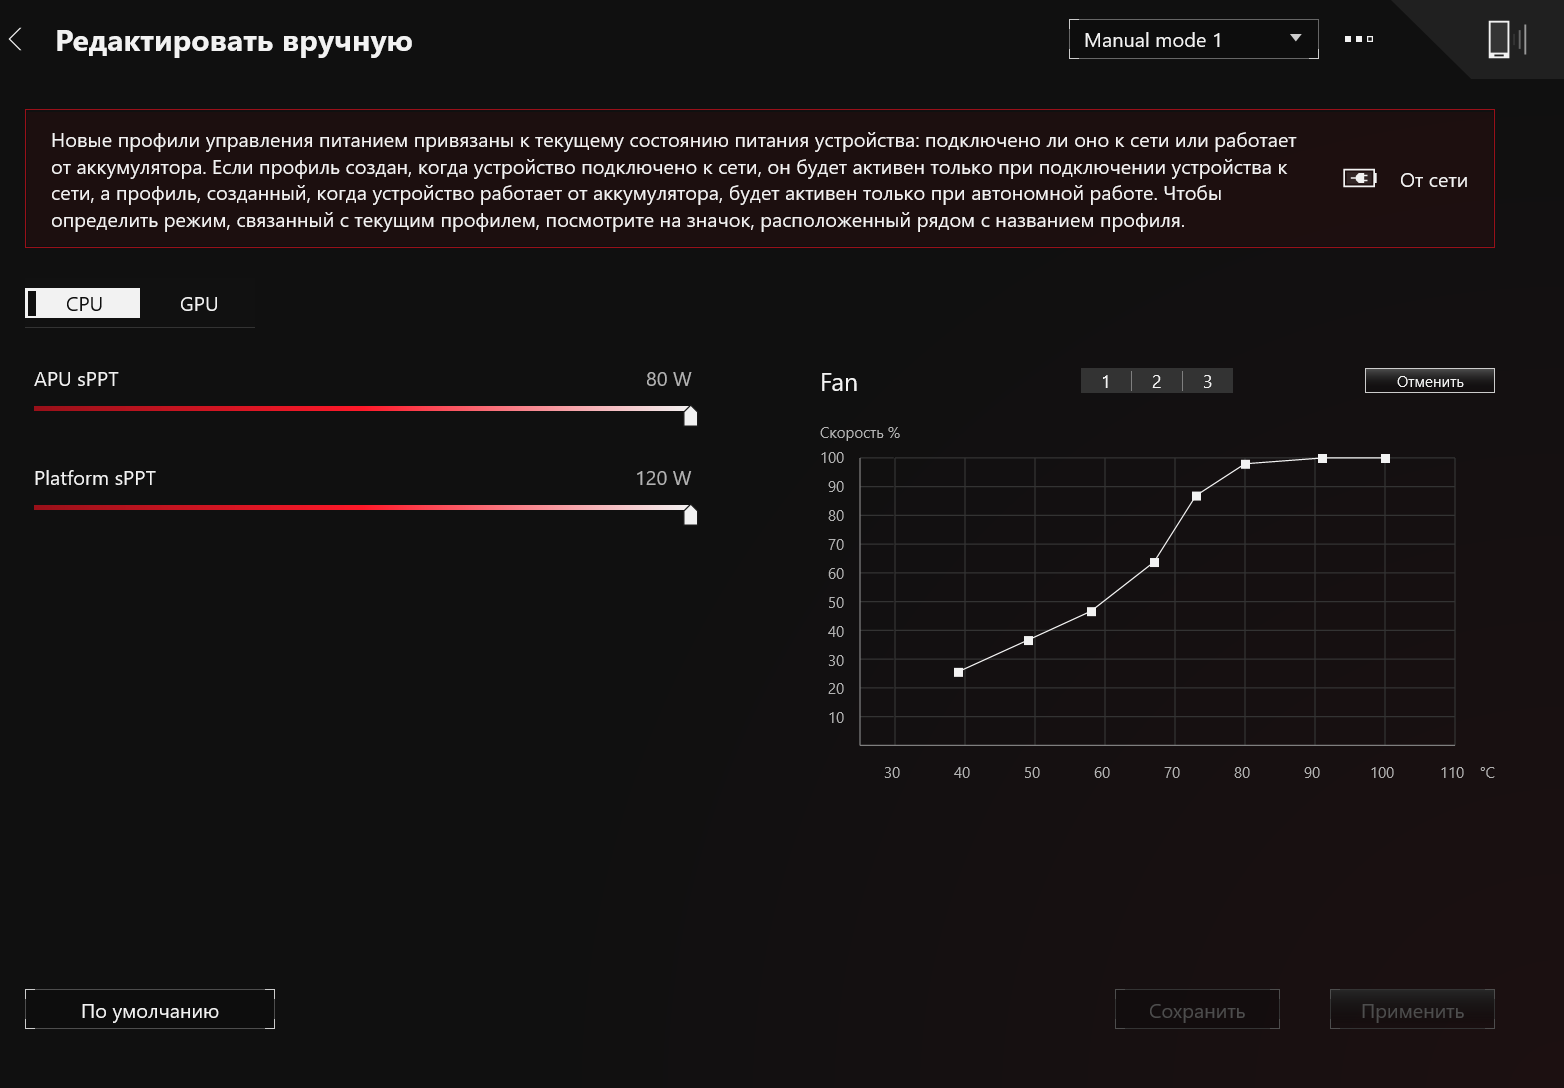Select fan curve point at 60°C
The width and height of the screenshot is (1564, 1088).
(1091, 611)
